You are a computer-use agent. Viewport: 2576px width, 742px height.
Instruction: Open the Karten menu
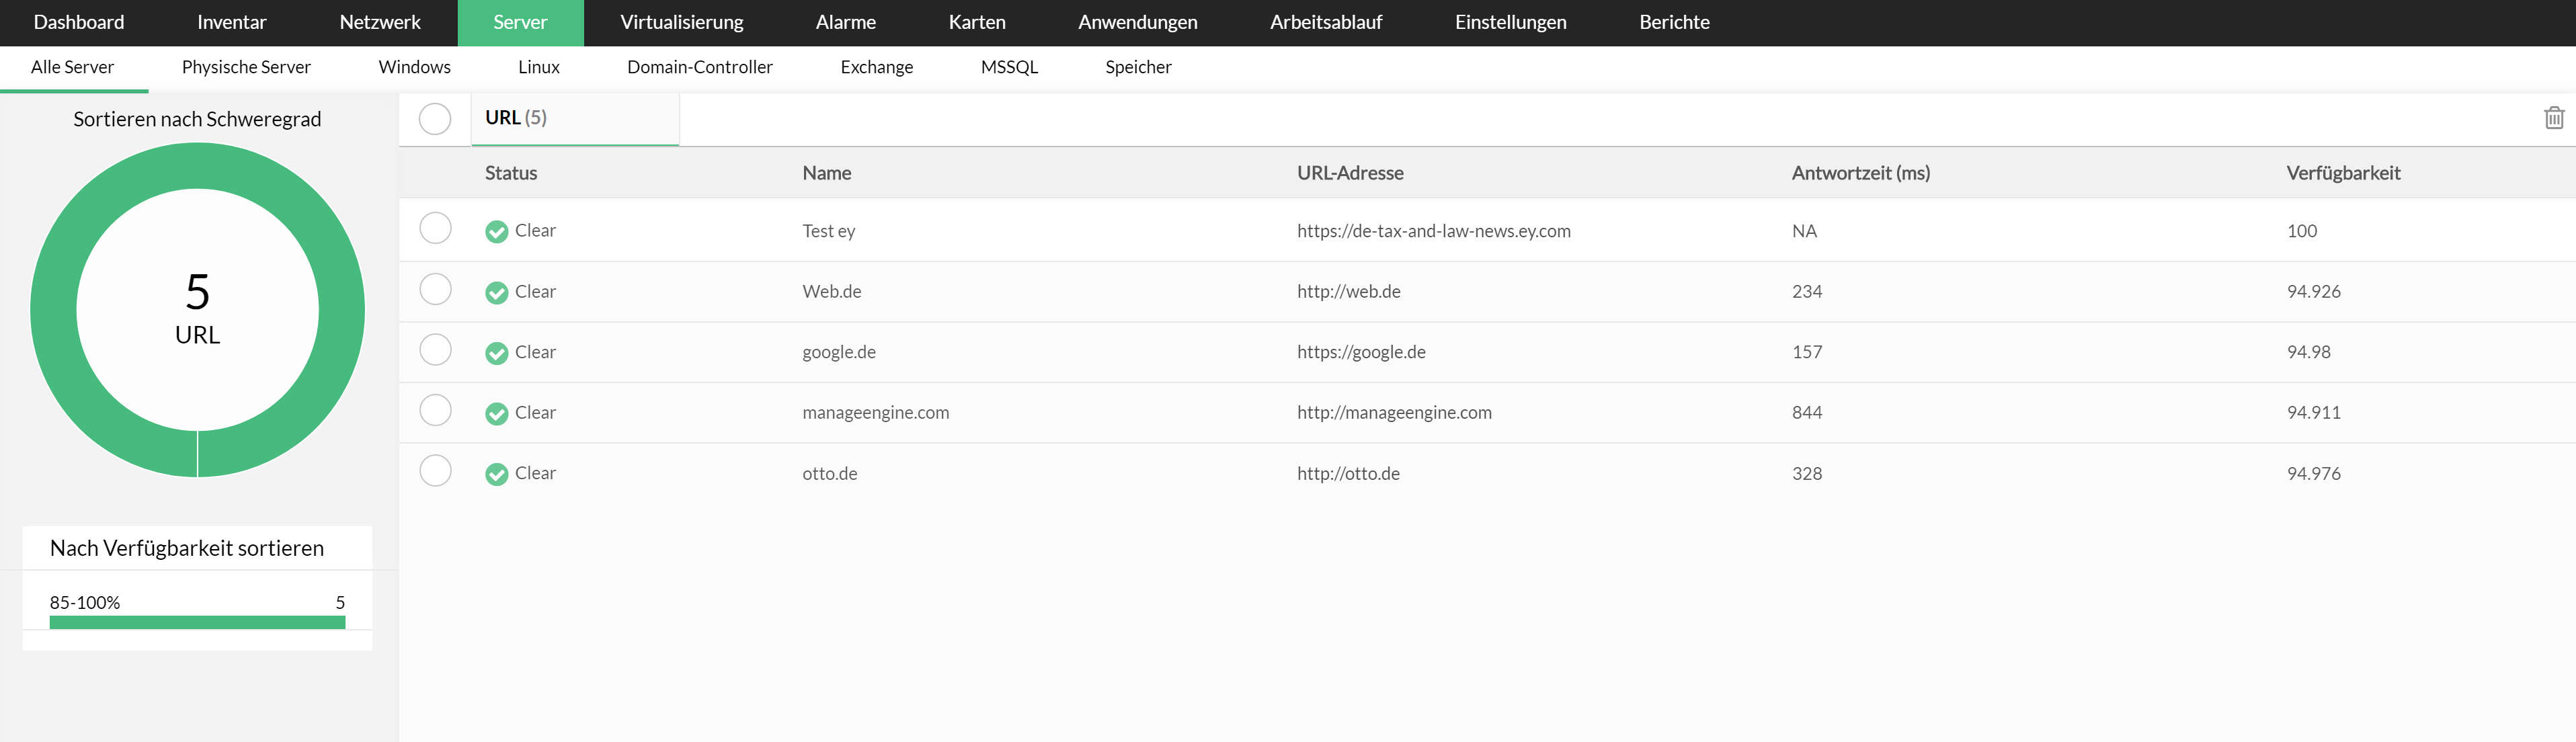pos(977,22)
